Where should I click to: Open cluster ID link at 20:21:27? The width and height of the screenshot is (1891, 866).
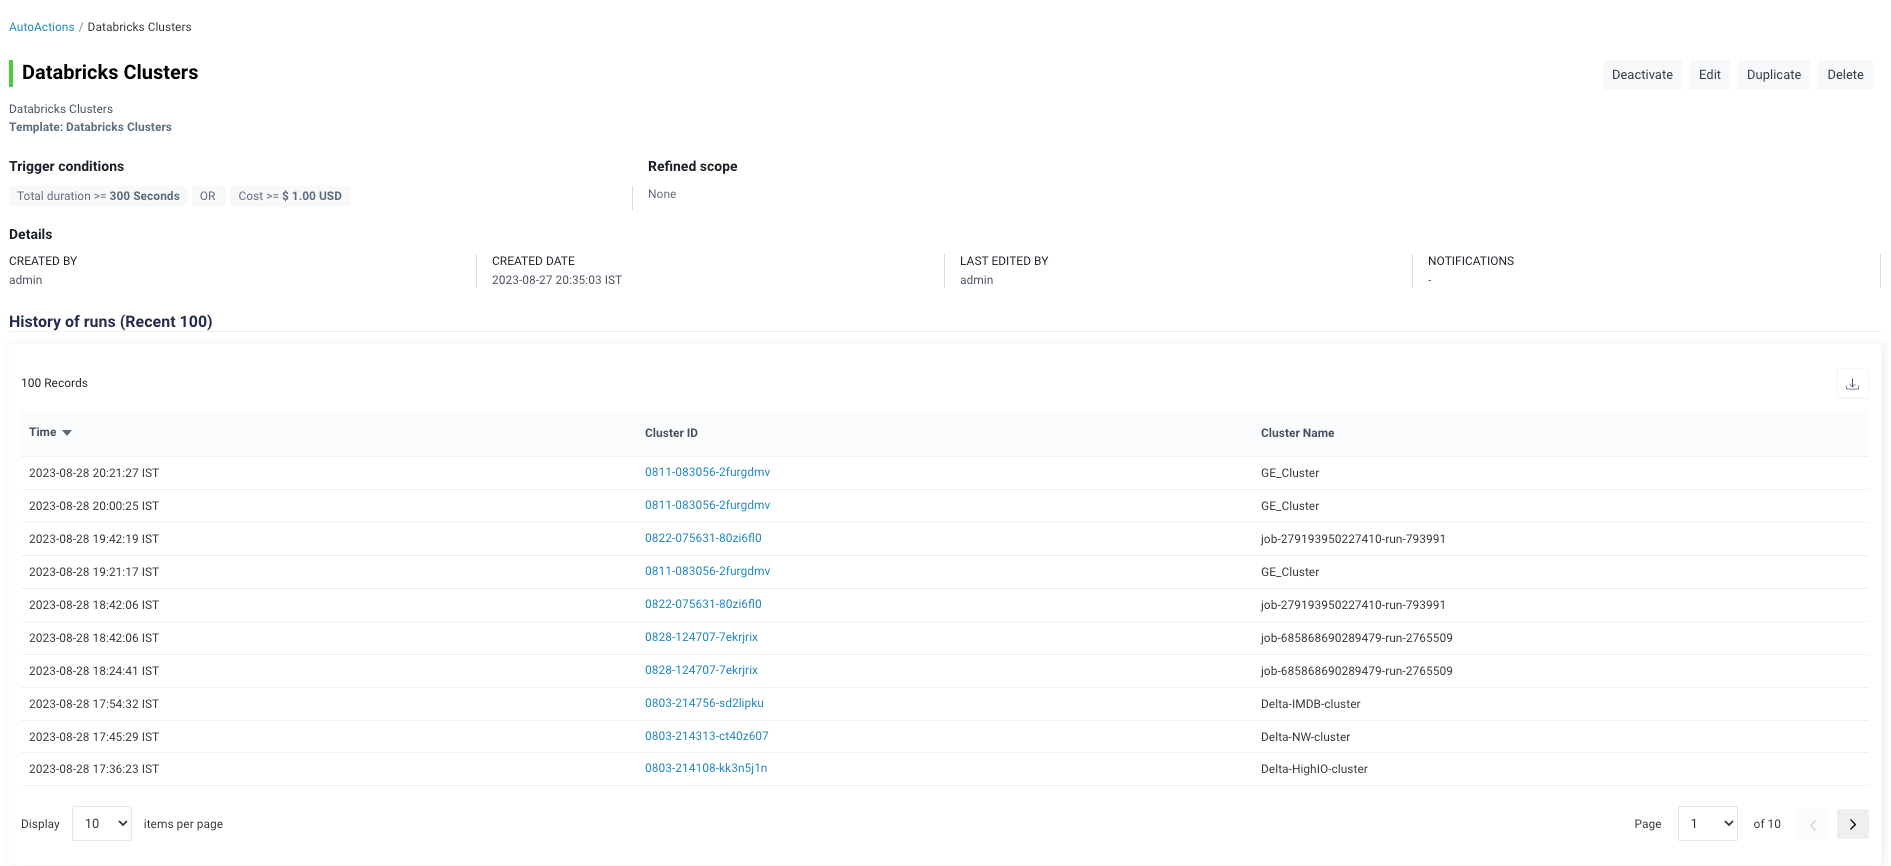[707, 472]
